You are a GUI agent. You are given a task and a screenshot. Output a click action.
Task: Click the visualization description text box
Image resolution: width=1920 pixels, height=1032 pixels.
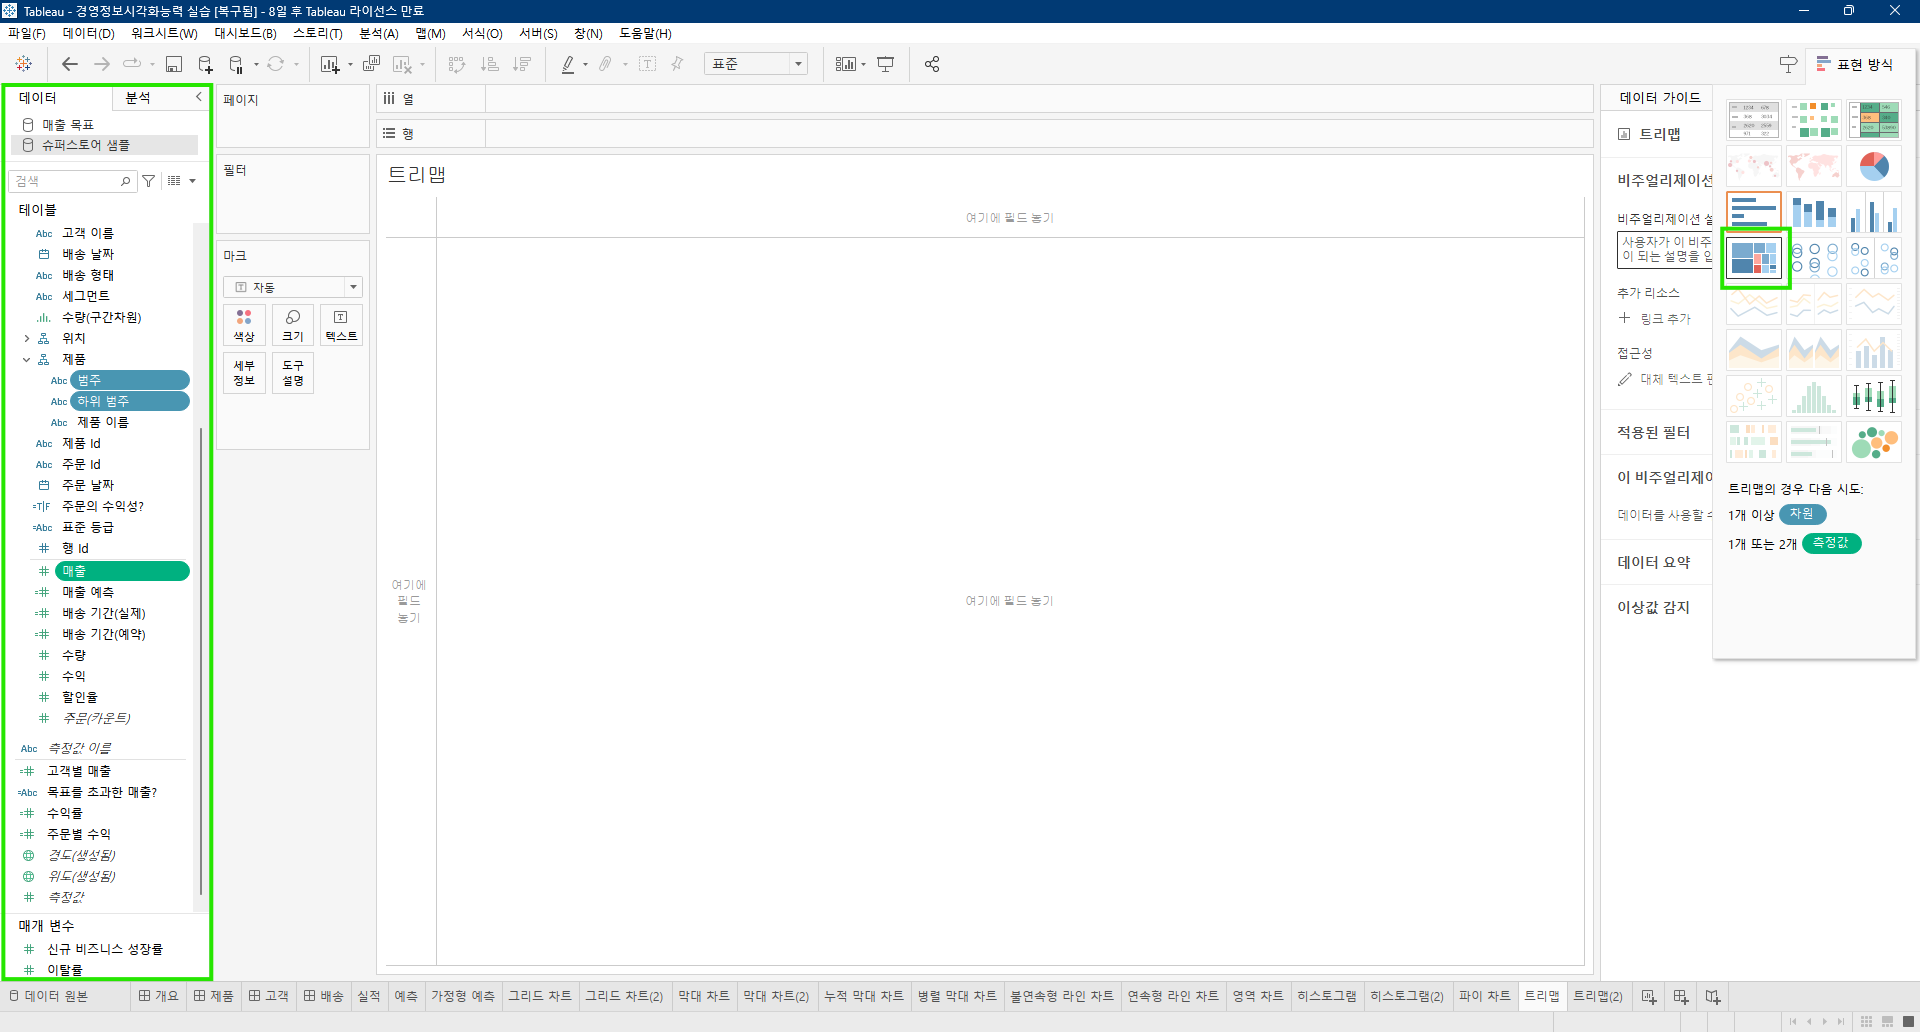(x=1665, y=250)
